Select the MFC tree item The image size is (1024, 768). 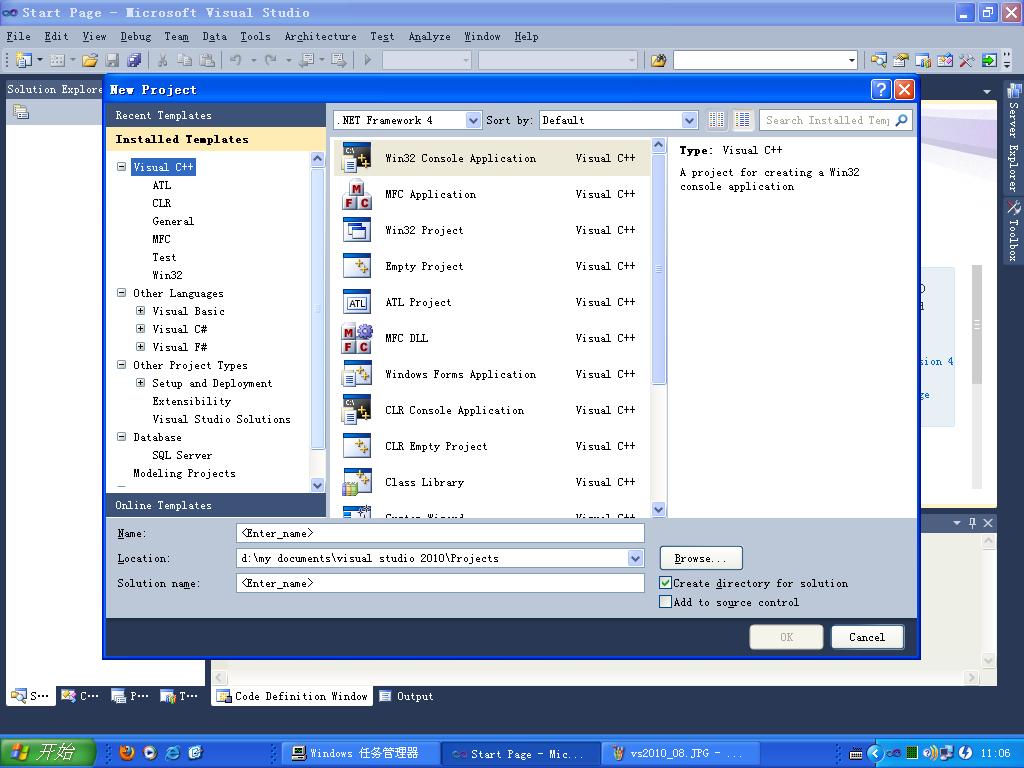tap(161, 239)
